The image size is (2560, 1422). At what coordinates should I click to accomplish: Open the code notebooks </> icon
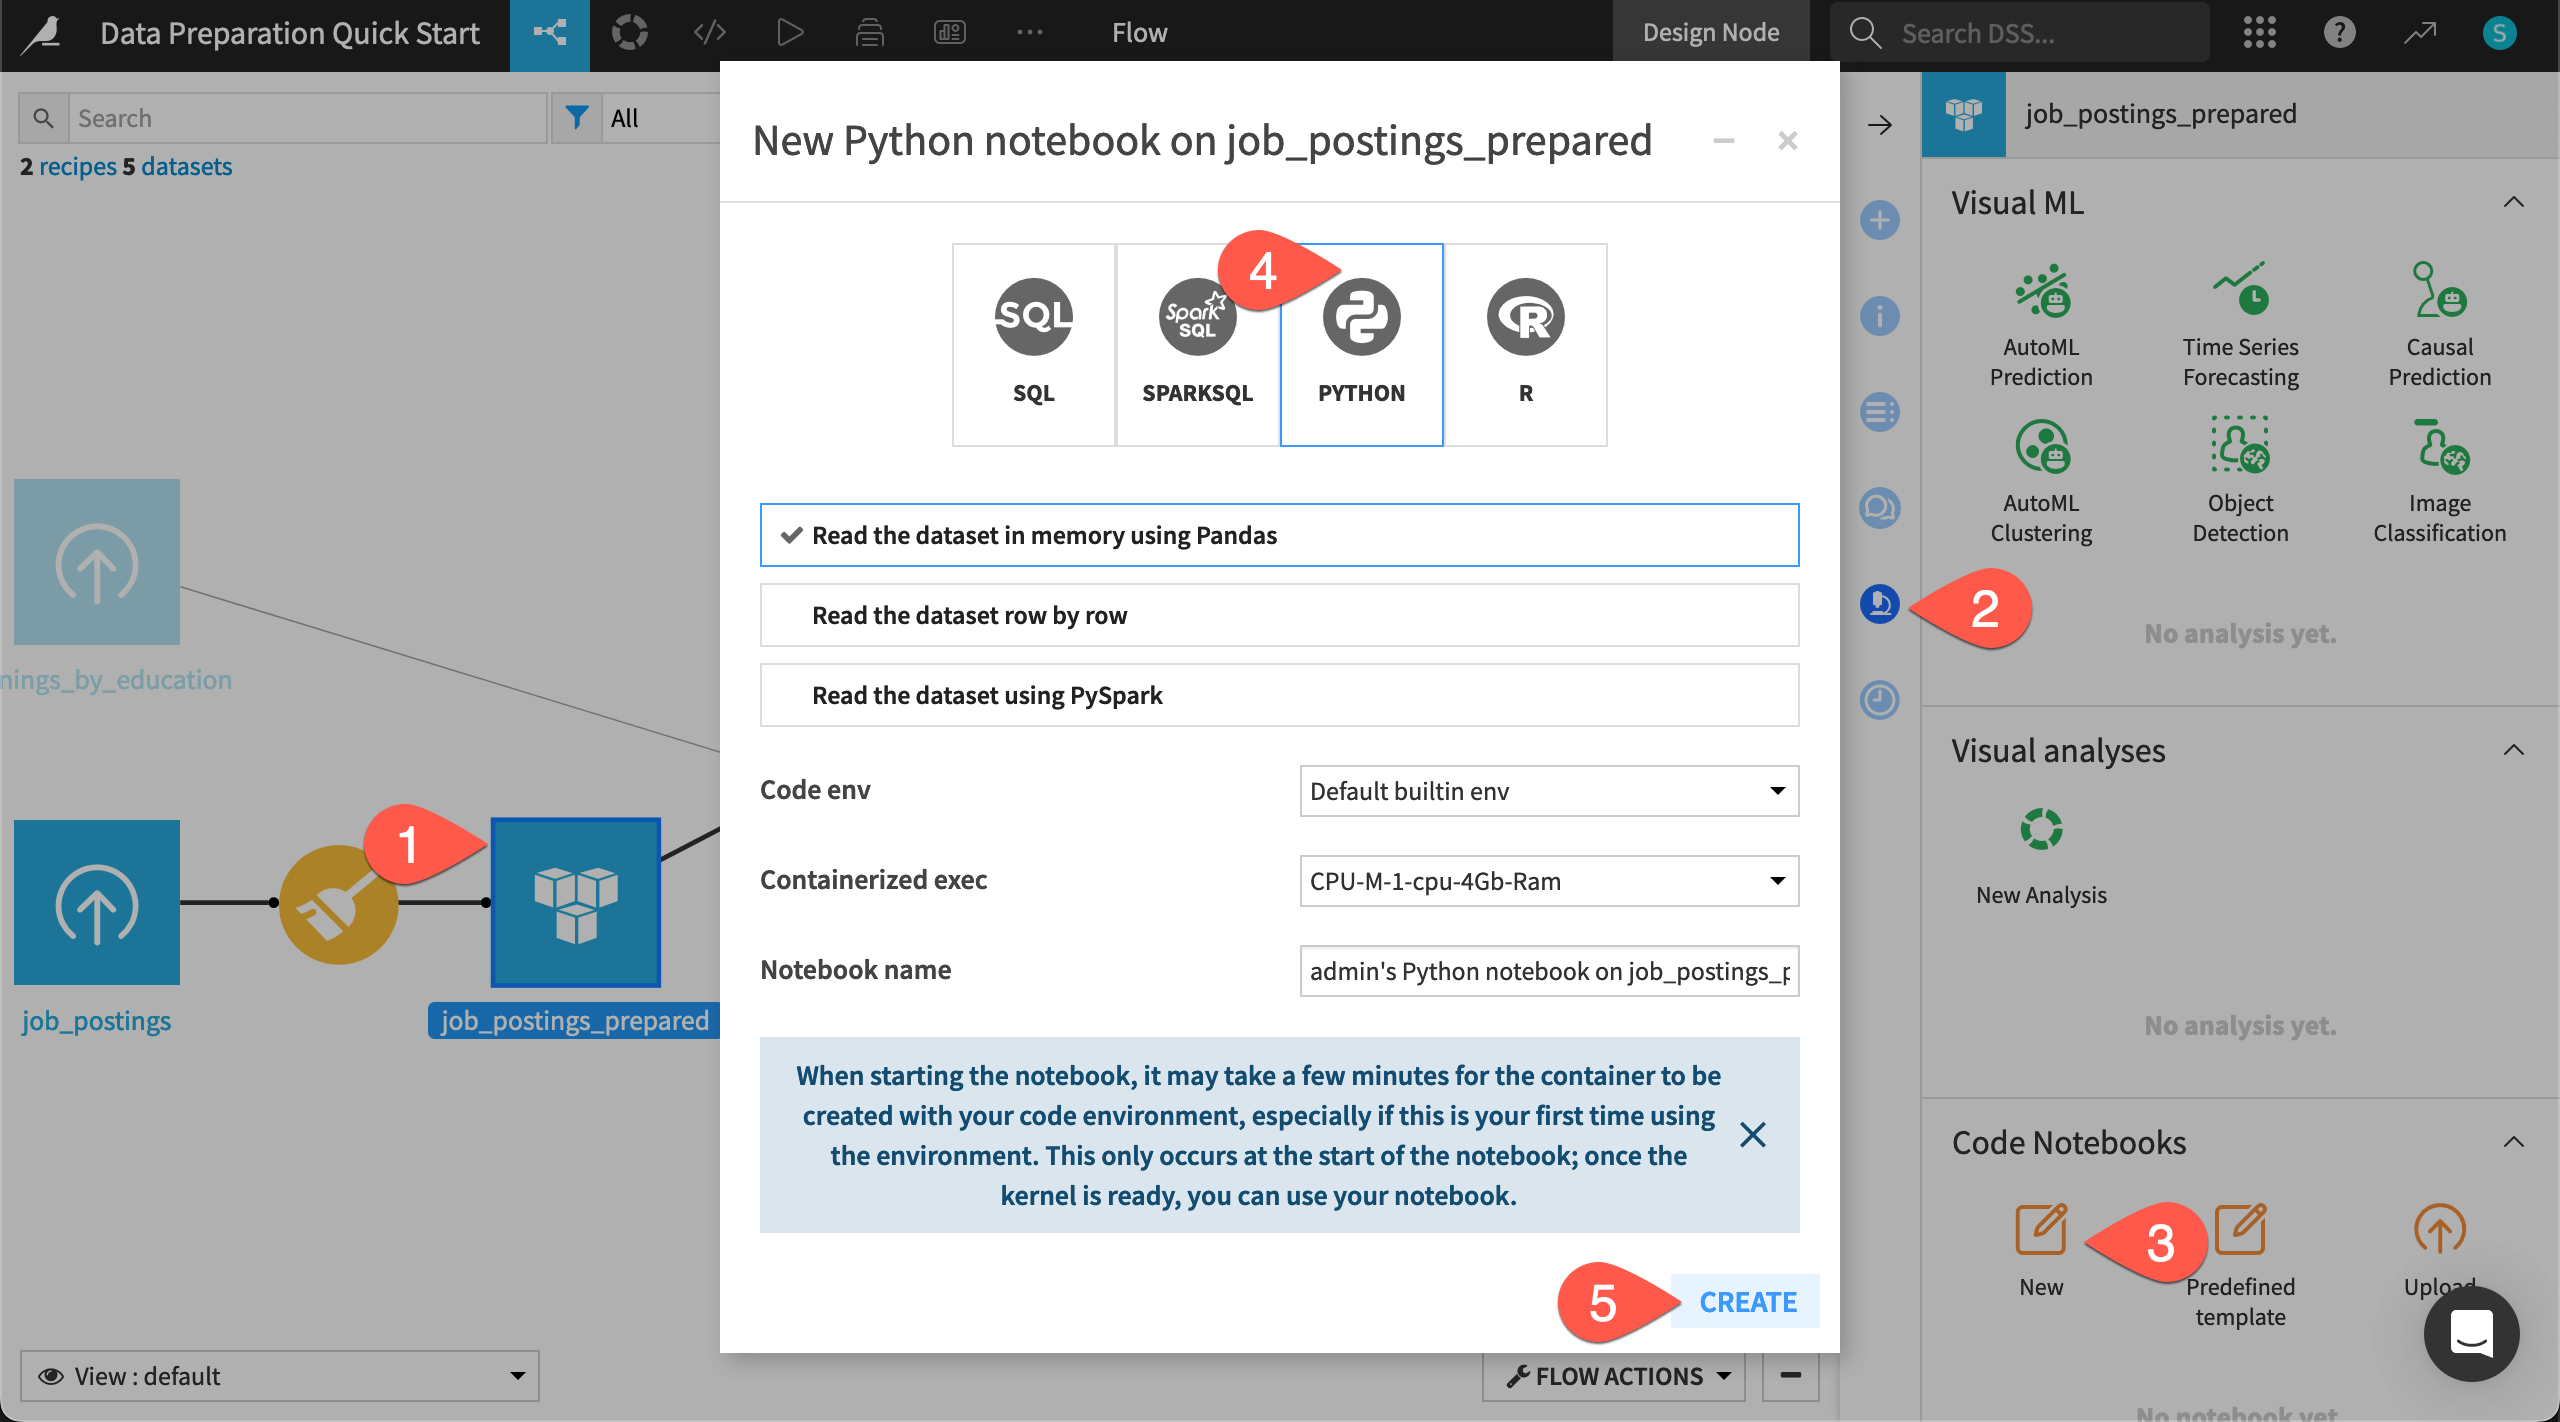coord(710,32)
